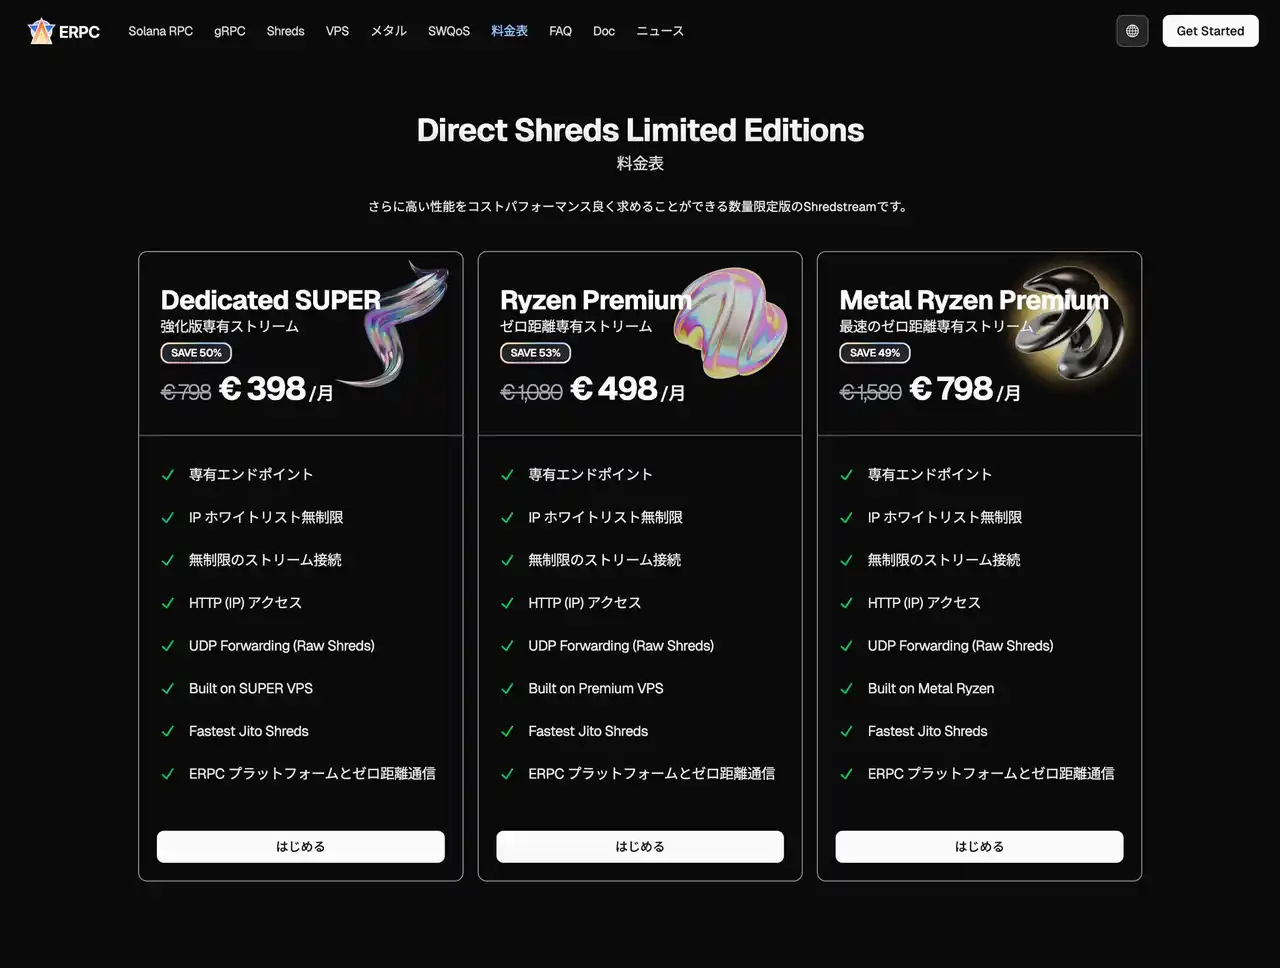Image resolution: width=1280 pixels, height=968 pixels.
Task: Click checkmark beside Built on Metal Ryzen
Action: click(846, 689)
